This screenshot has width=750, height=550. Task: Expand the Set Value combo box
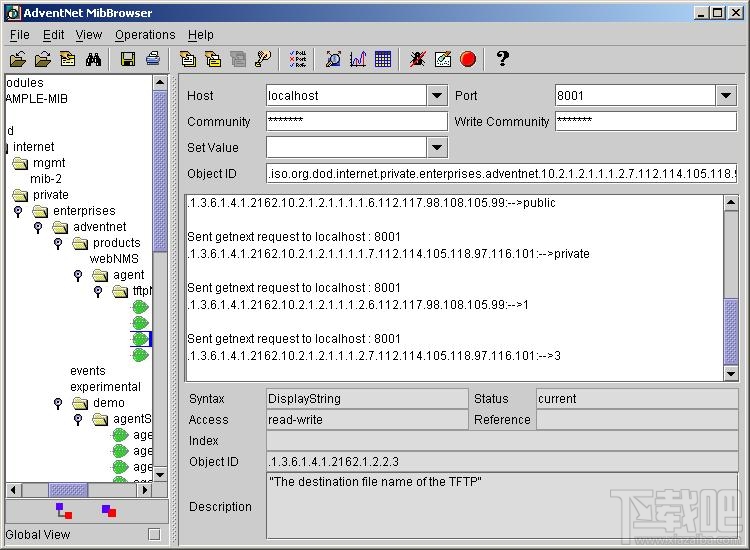[x=437, y=148]
